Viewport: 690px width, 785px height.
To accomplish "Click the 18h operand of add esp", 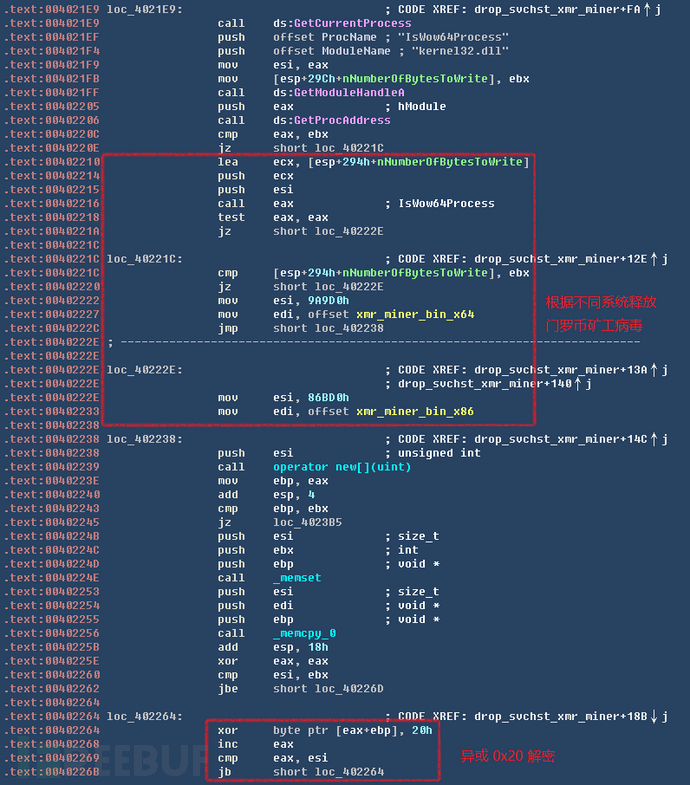I will pos(318,647).
